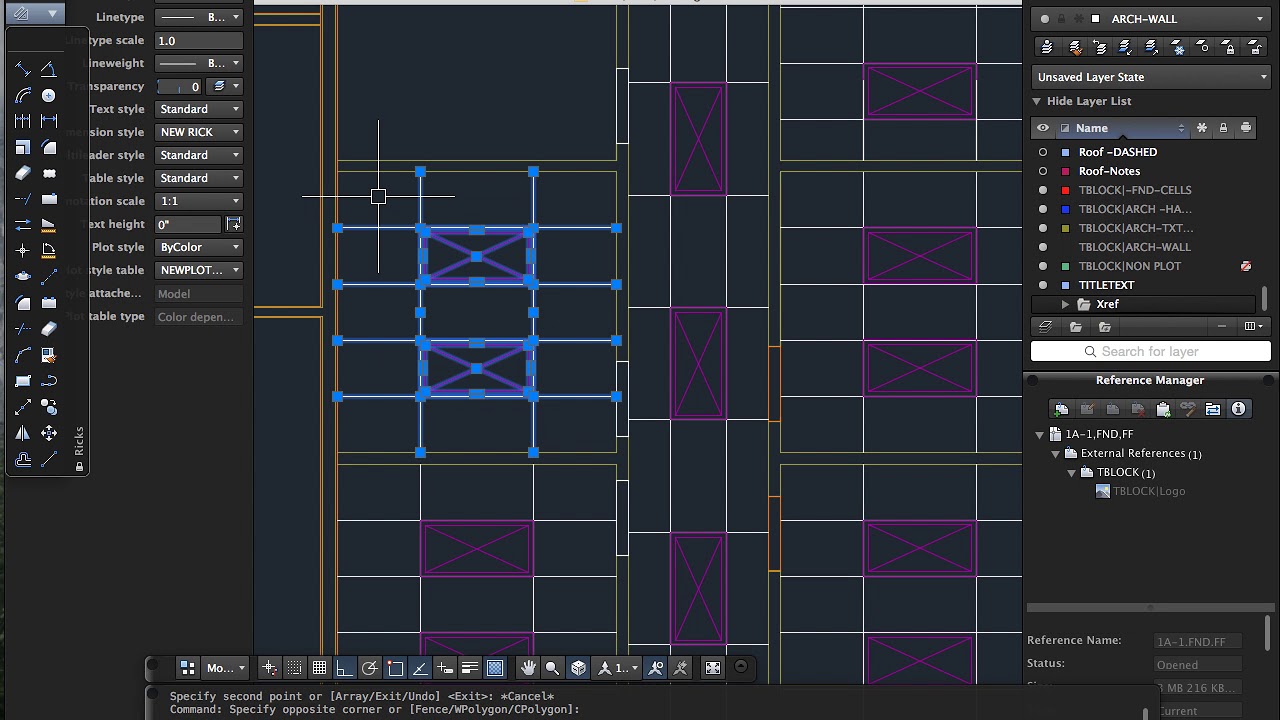Activate the Zoom magnifier tool
Image resolution: width=1280 pixels, height=720 pixels.
(552, 668)
